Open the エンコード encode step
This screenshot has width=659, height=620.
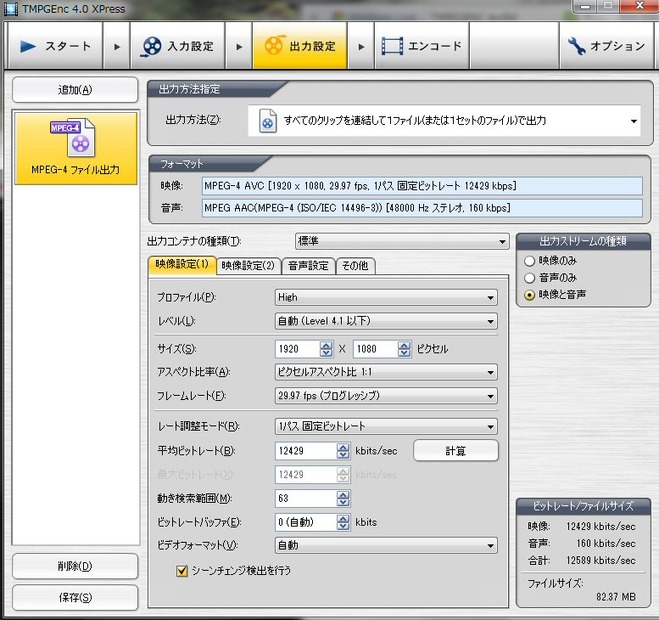click(x=422, y=46)
